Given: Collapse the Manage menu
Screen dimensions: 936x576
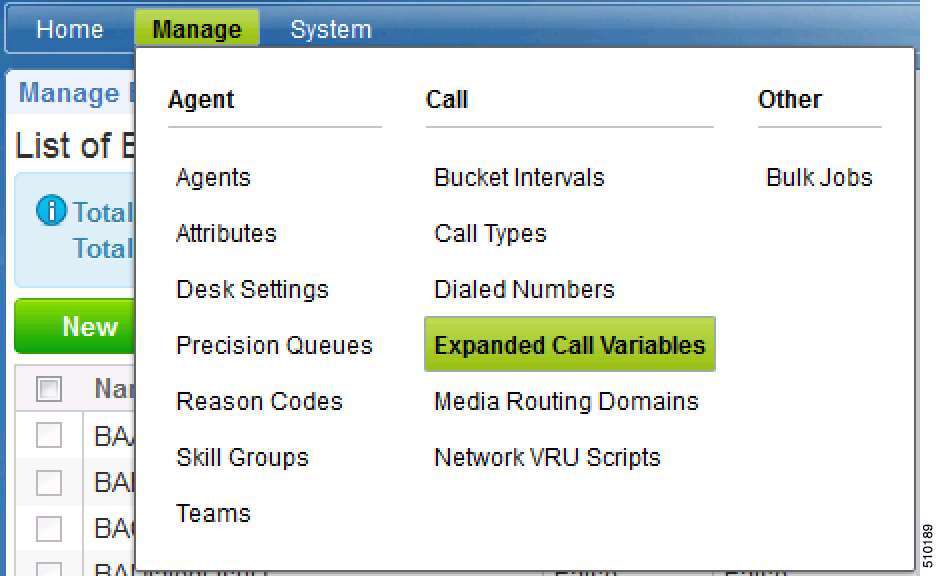Looking at the screenshot, I should coord(197,30).
